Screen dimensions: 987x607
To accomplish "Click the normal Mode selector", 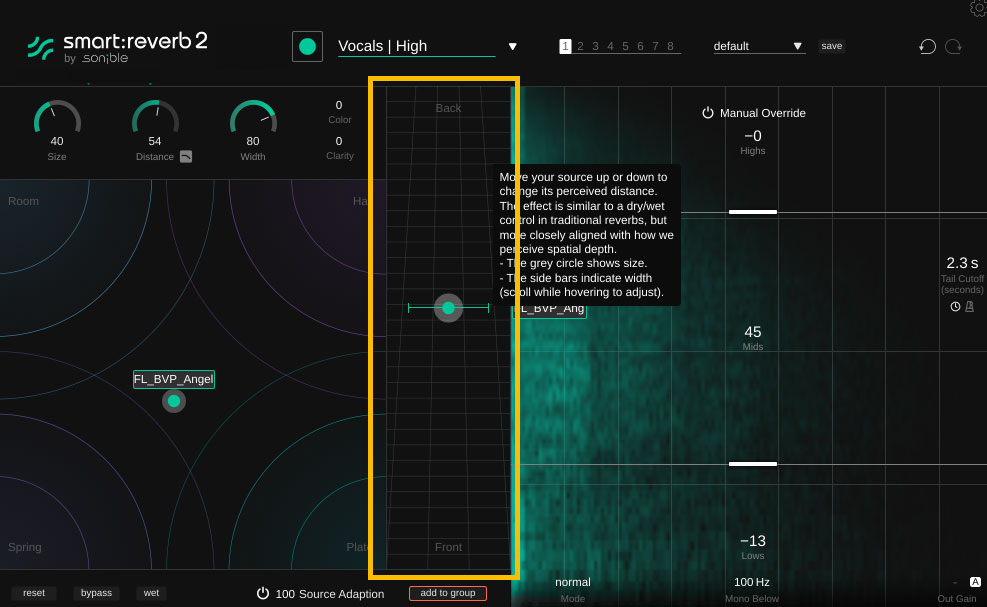I will click(573, 582).
